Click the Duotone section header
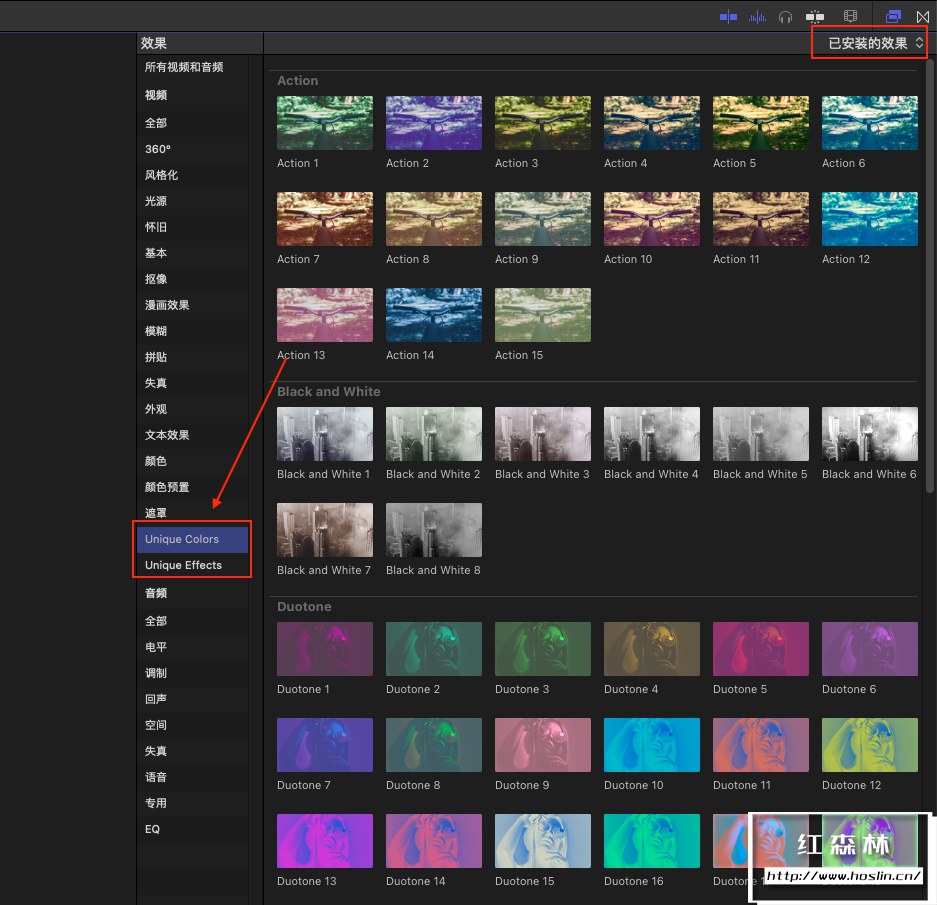 coord(304,607)
